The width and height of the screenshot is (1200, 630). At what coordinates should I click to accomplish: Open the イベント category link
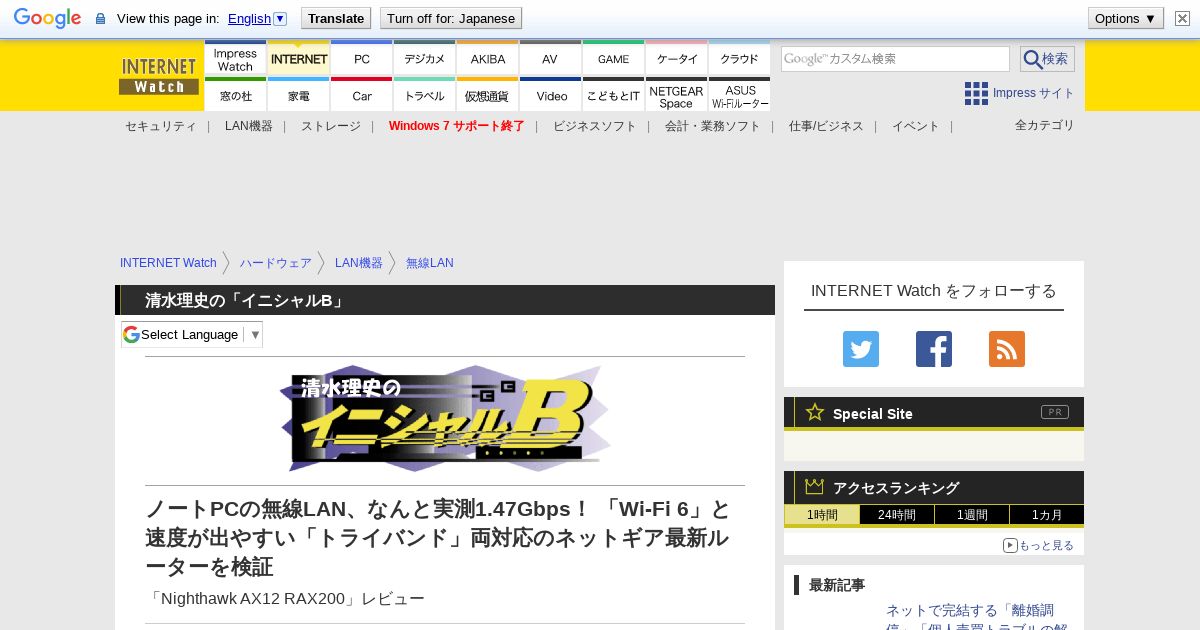click(916, 126)
